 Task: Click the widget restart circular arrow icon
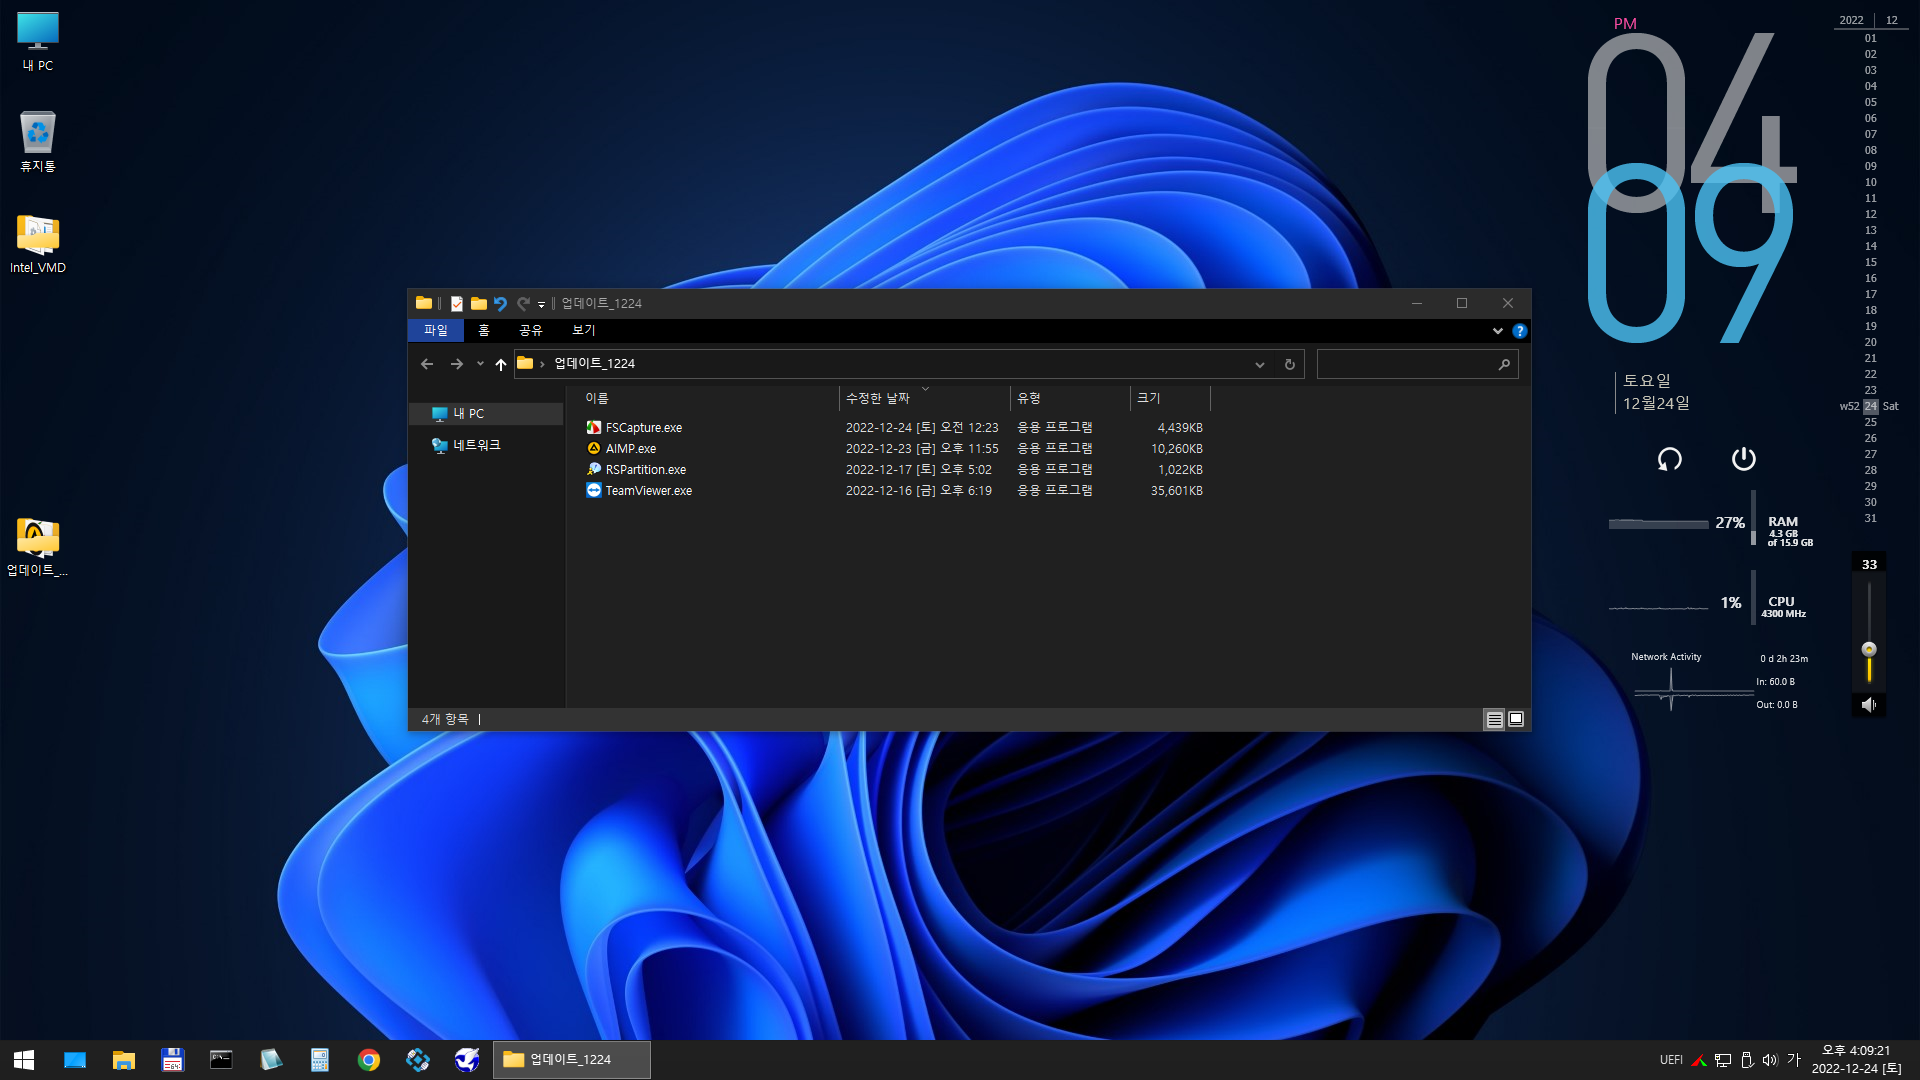pos(1669,459)
